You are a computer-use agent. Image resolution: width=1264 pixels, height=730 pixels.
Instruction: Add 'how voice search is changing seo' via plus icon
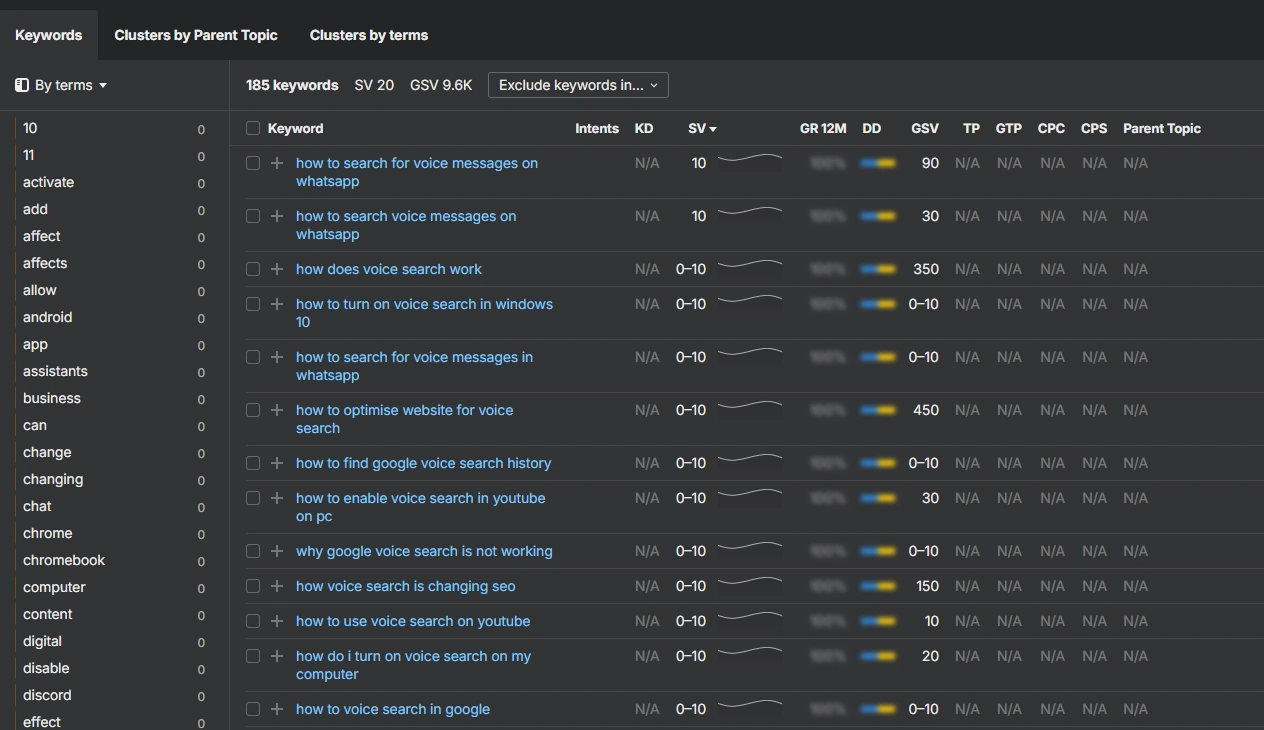[x=277, y=586]
